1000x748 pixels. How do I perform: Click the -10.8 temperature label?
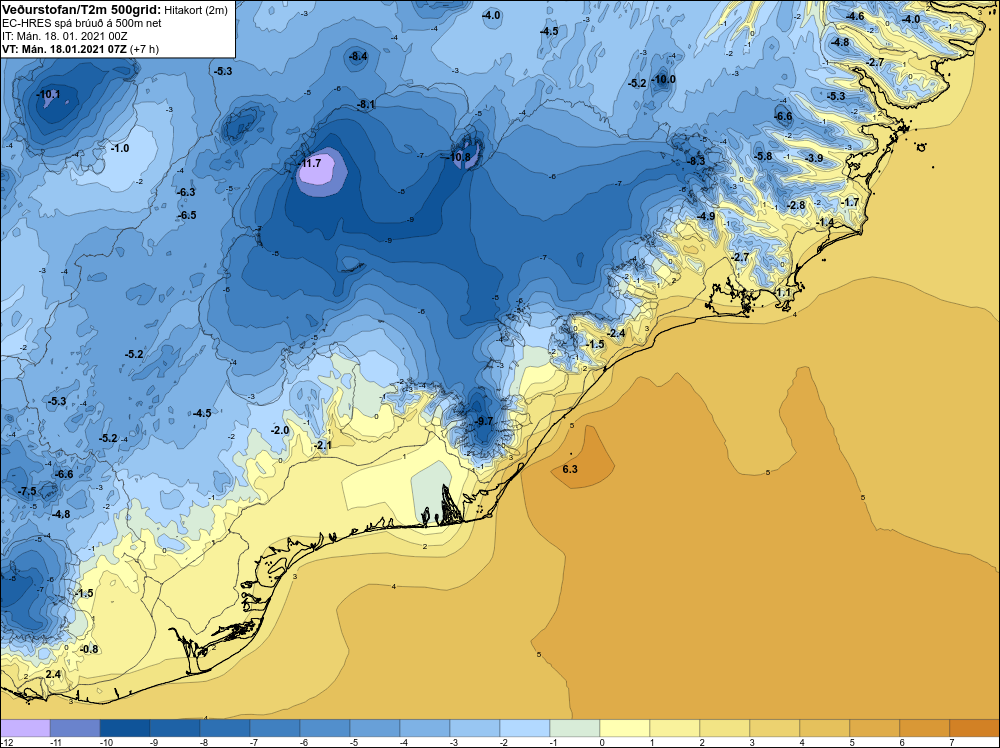pos(459,157)
